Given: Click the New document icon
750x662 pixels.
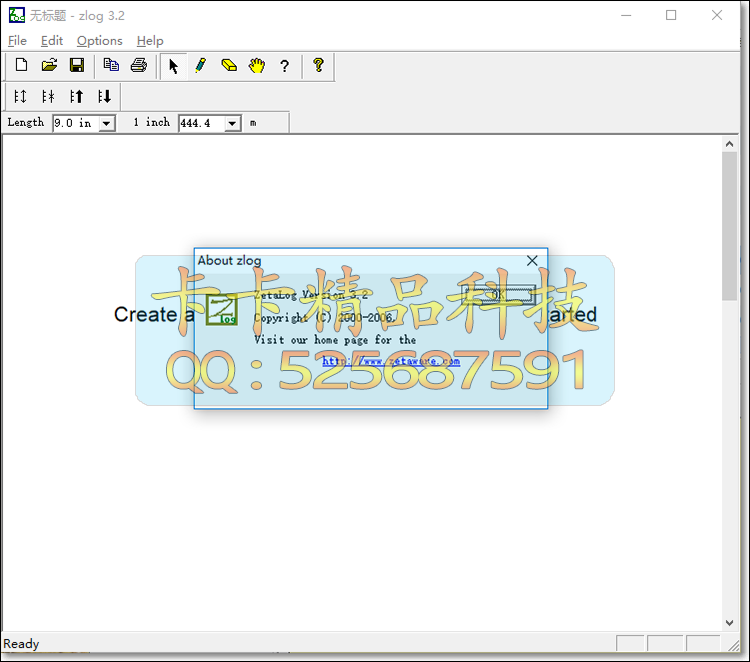Looking at the screenshot, I should point(21,65).
